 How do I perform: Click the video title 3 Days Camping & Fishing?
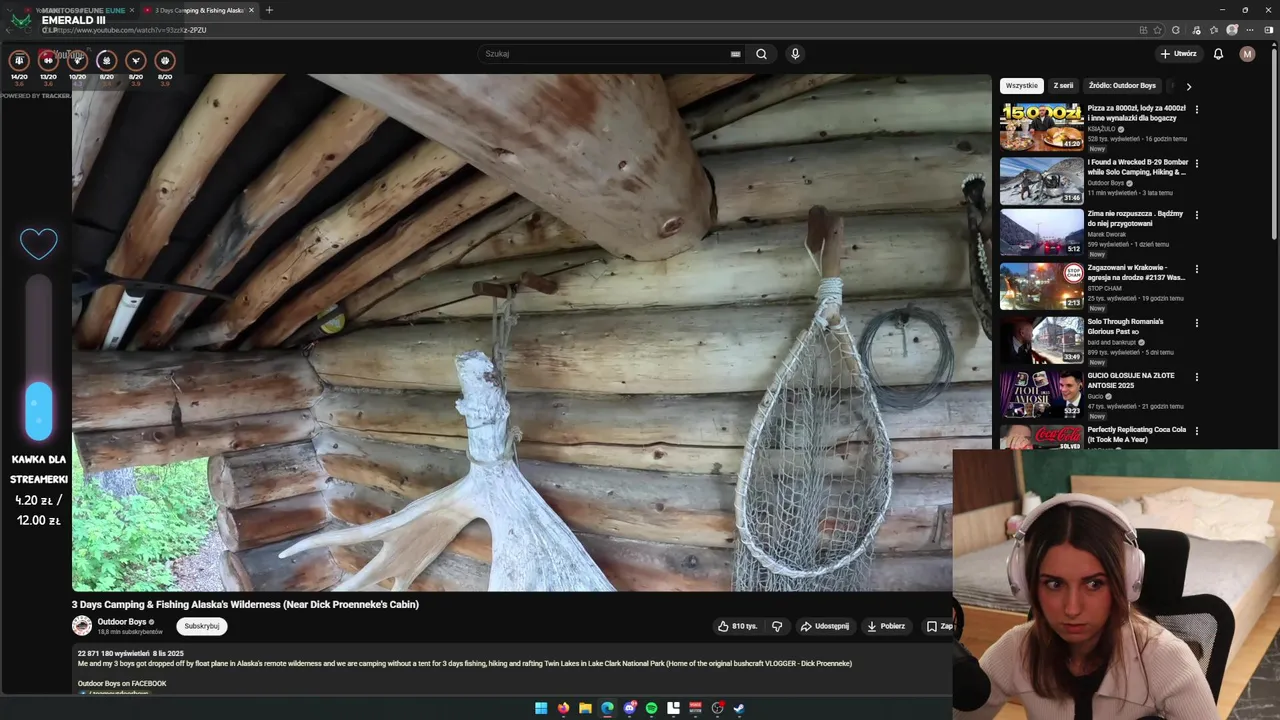(x=245, y=604)
